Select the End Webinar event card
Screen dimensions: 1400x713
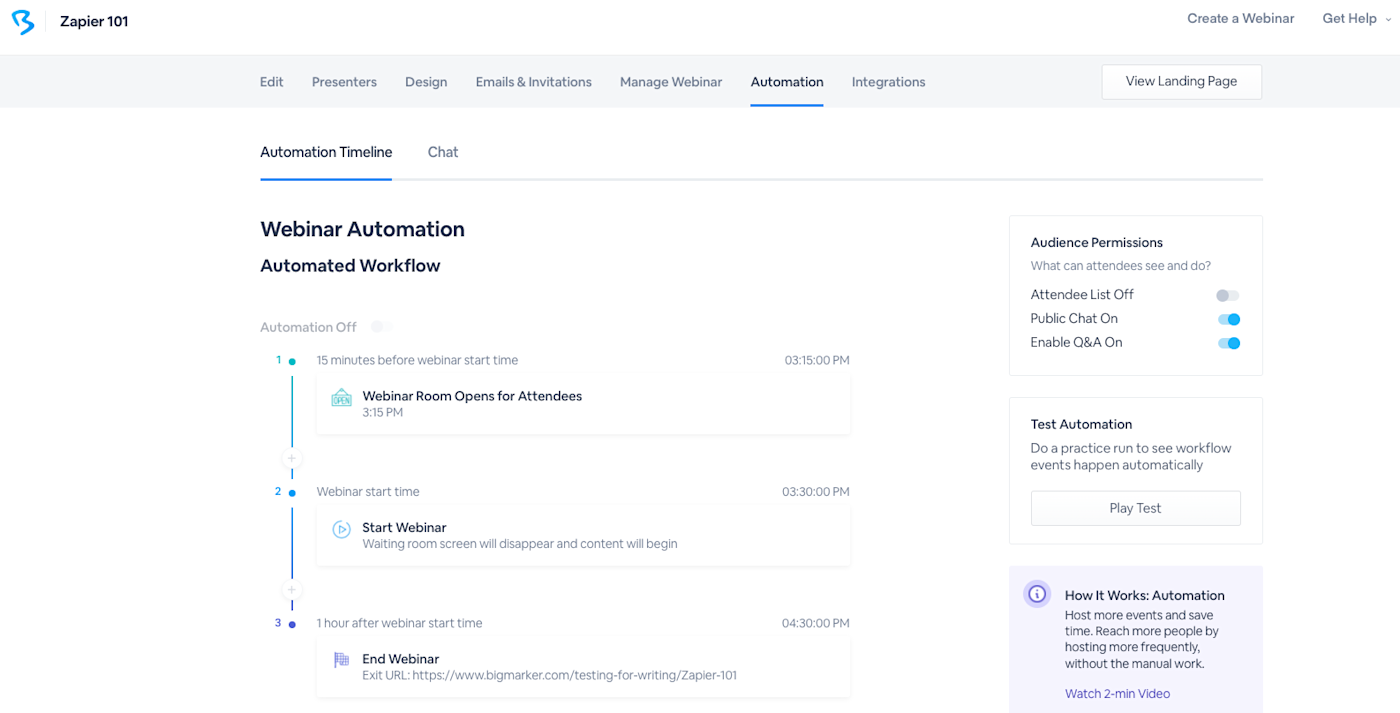[583, 667]
